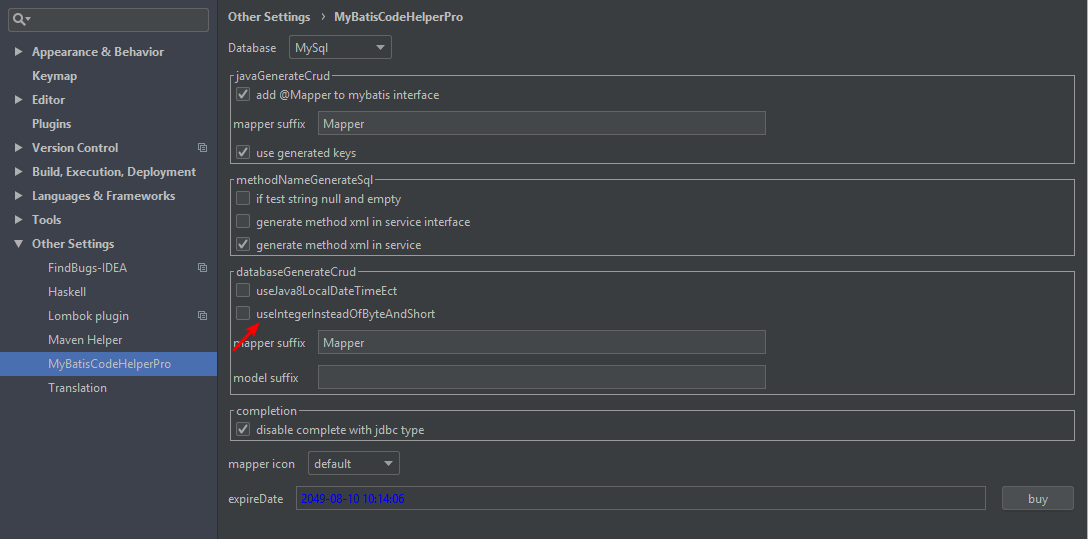The height and width of the screenshot is (539, 1088).
Task: Select Build, Execution, Deployment label
Action: click(114, 172)
